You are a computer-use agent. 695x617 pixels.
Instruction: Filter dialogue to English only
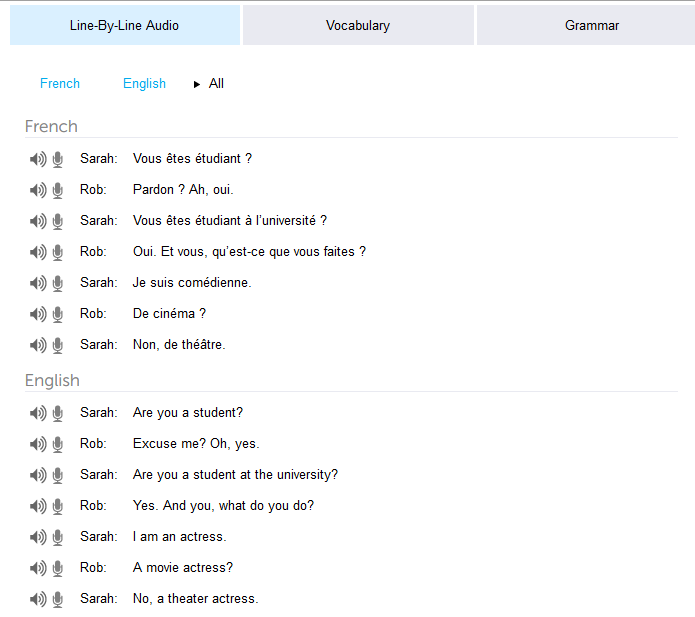coord(144,84)
